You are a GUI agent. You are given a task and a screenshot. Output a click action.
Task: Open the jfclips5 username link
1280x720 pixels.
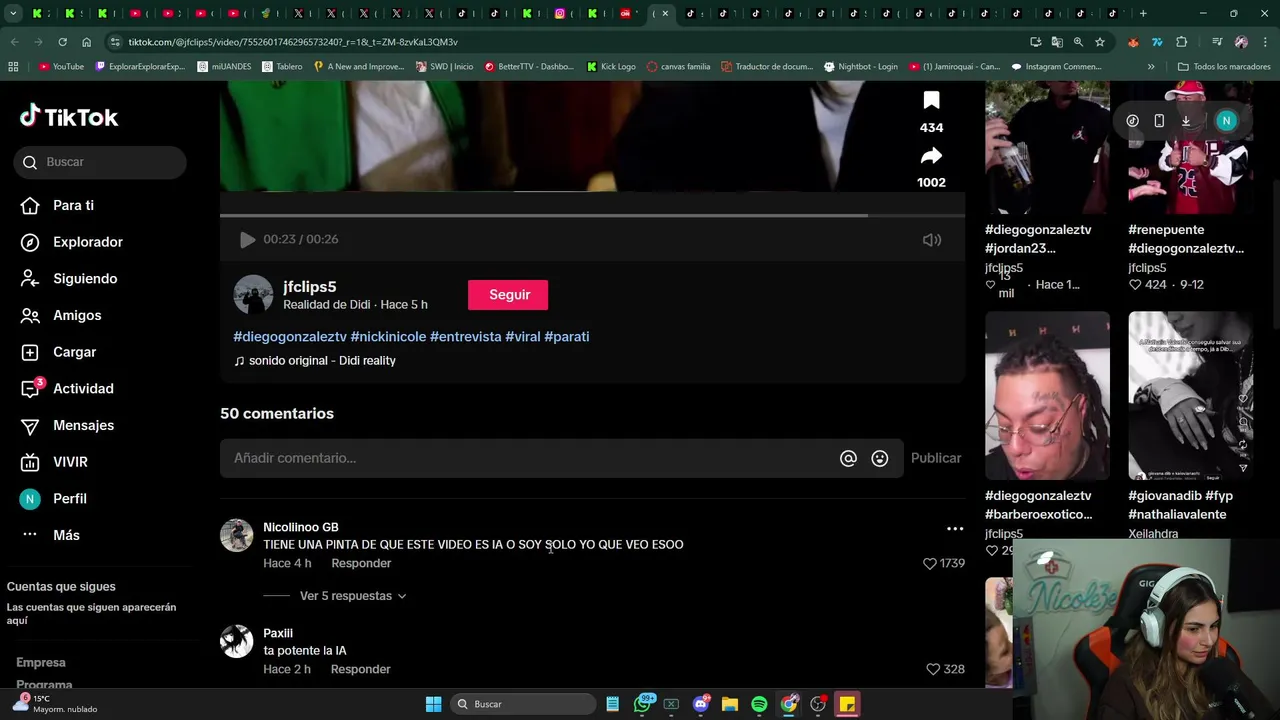pyautogui.click(x=310, y=287)
